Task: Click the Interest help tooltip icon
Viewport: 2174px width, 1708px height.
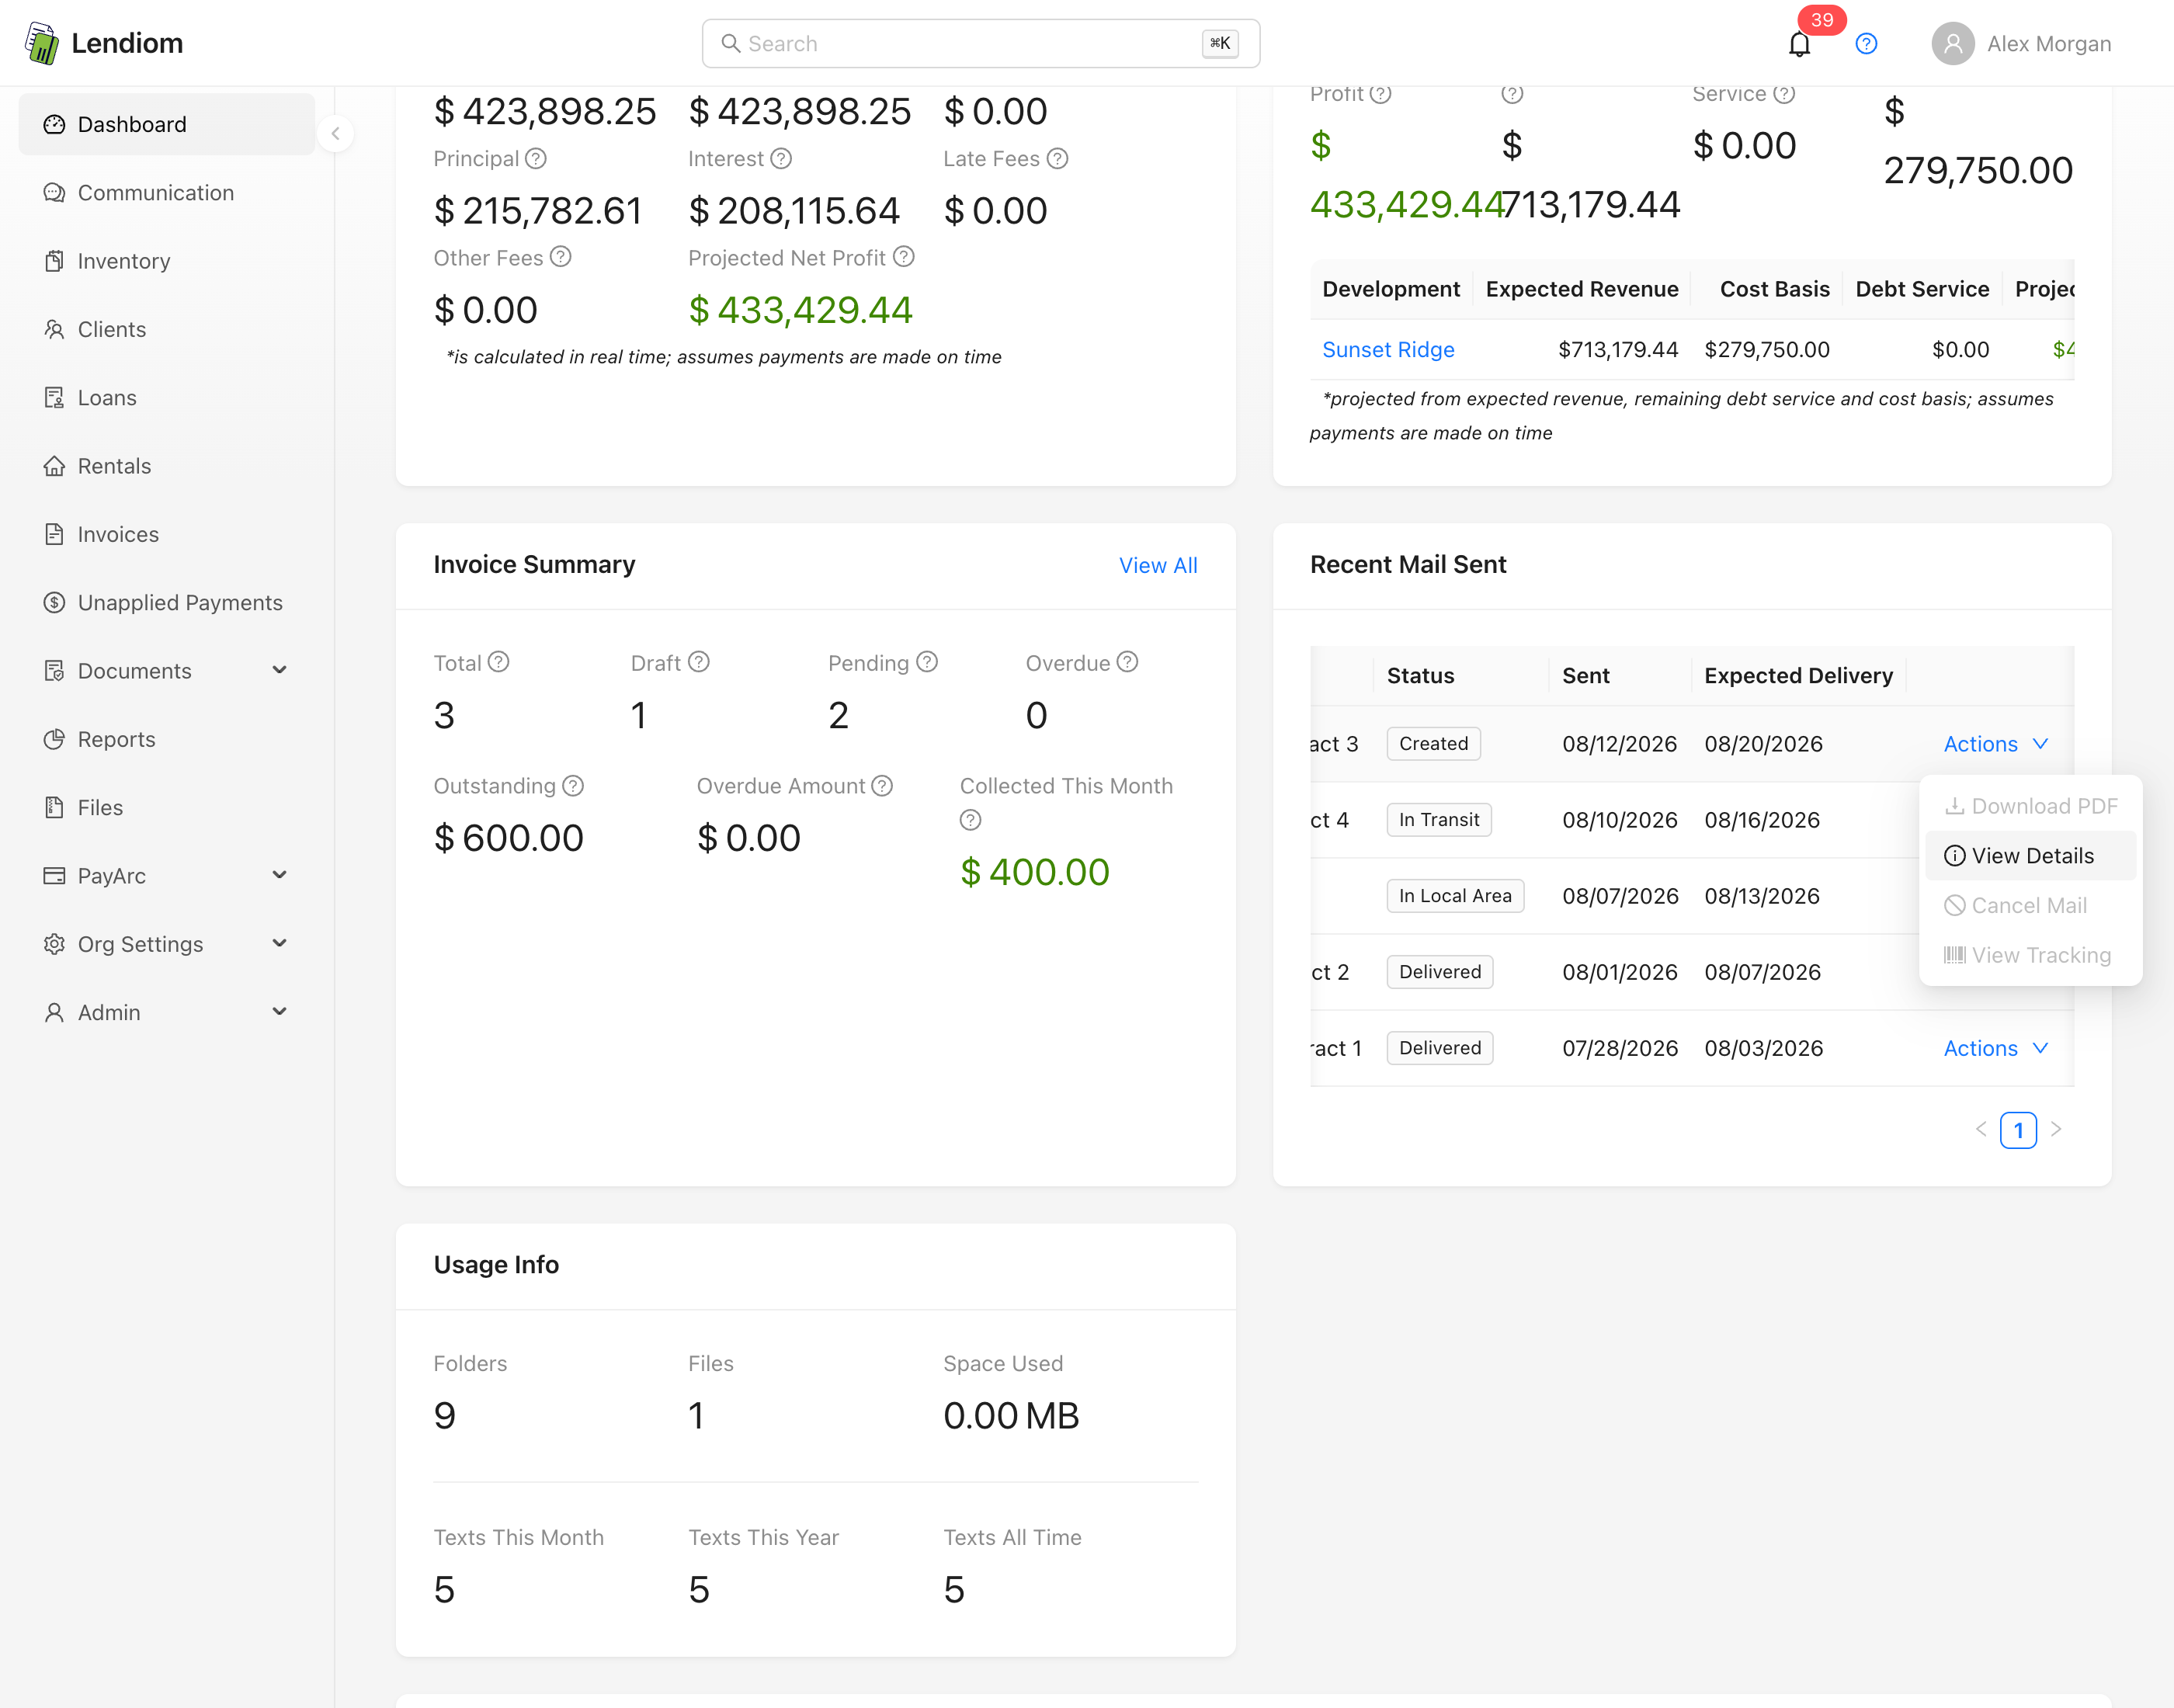Action: pos(781,159)
